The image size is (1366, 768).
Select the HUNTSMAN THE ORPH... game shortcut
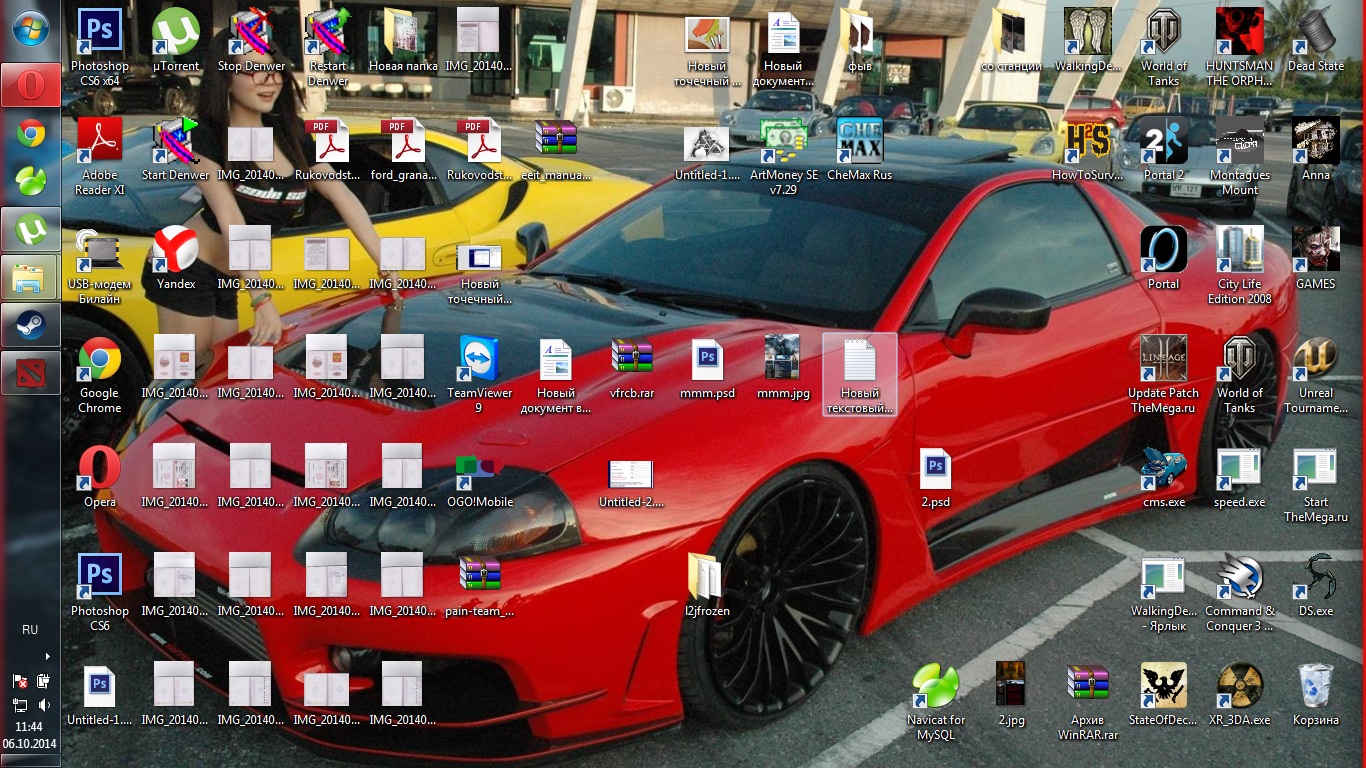[x=1239, y=46]
